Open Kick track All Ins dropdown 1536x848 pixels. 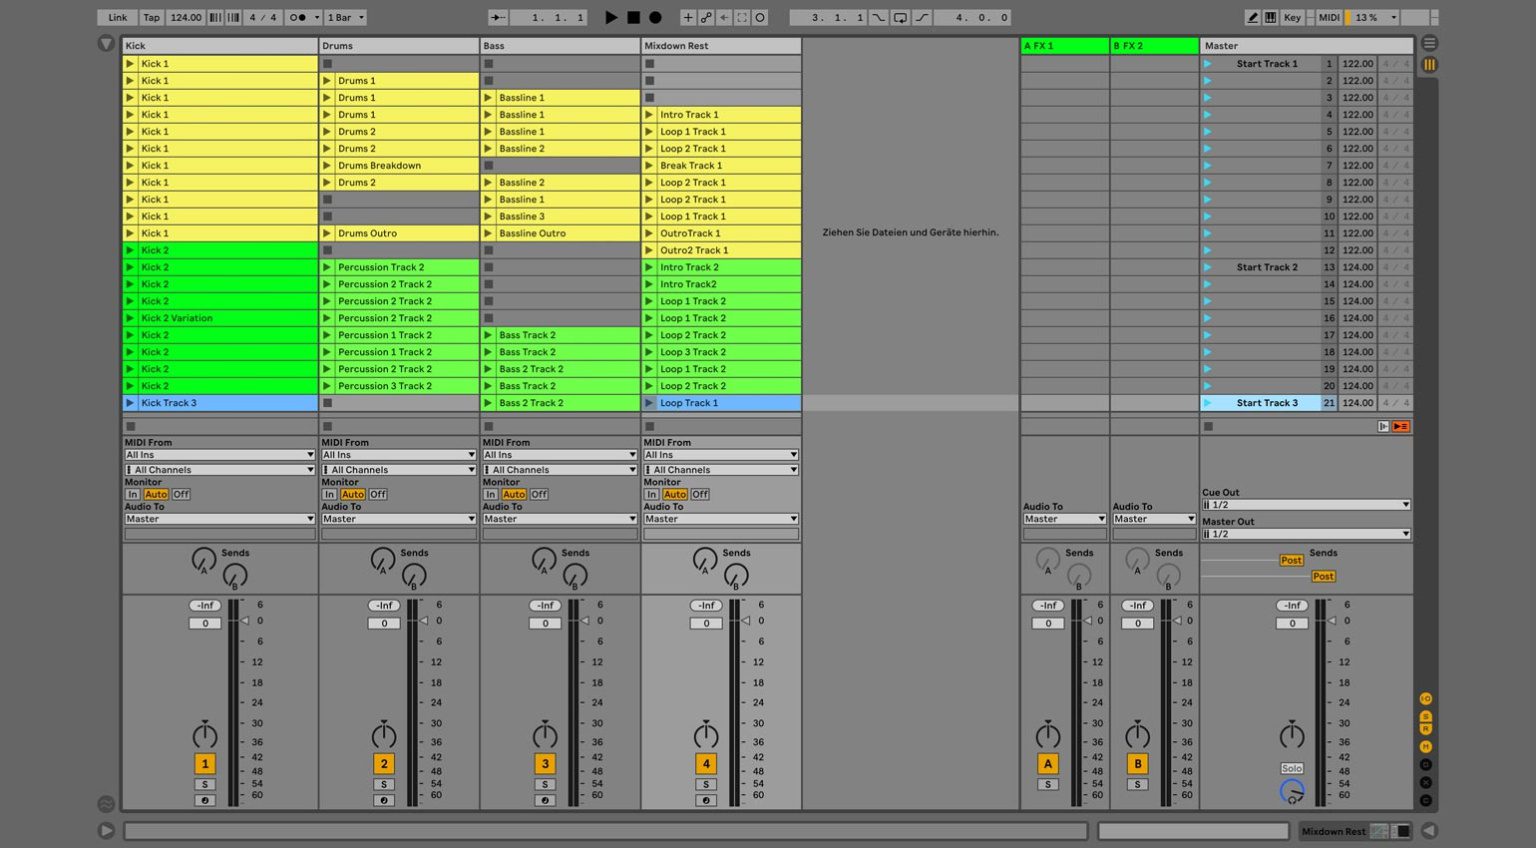[220, 455]
